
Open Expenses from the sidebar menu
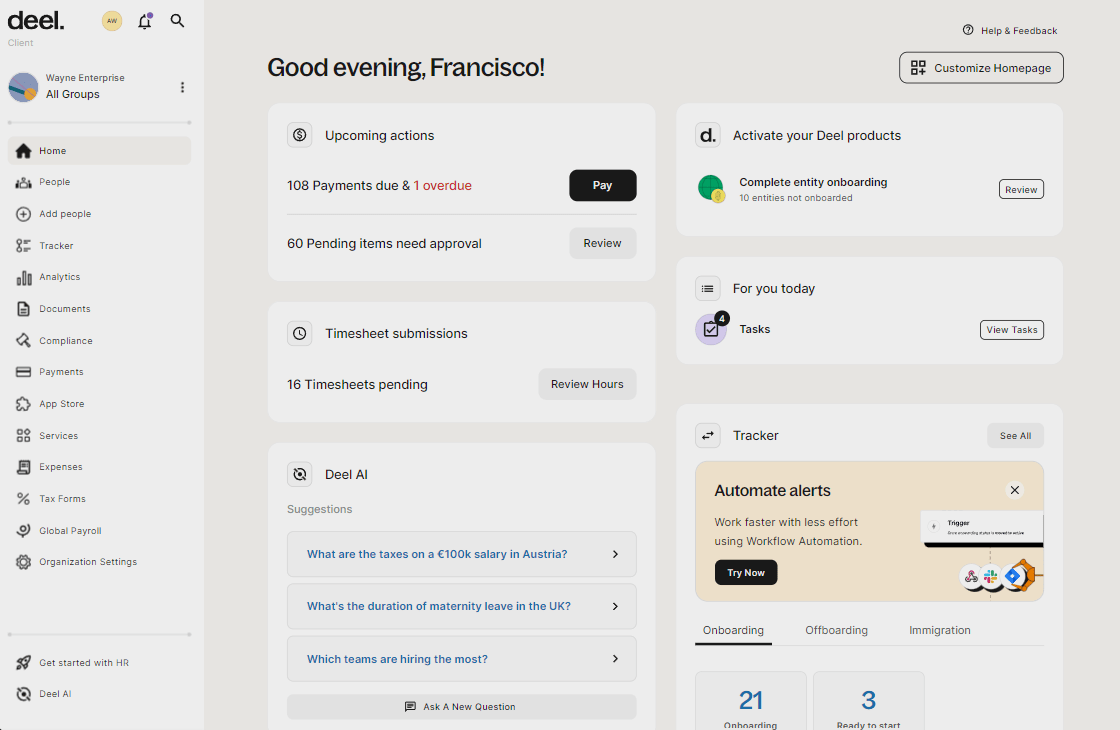(99, 467)
